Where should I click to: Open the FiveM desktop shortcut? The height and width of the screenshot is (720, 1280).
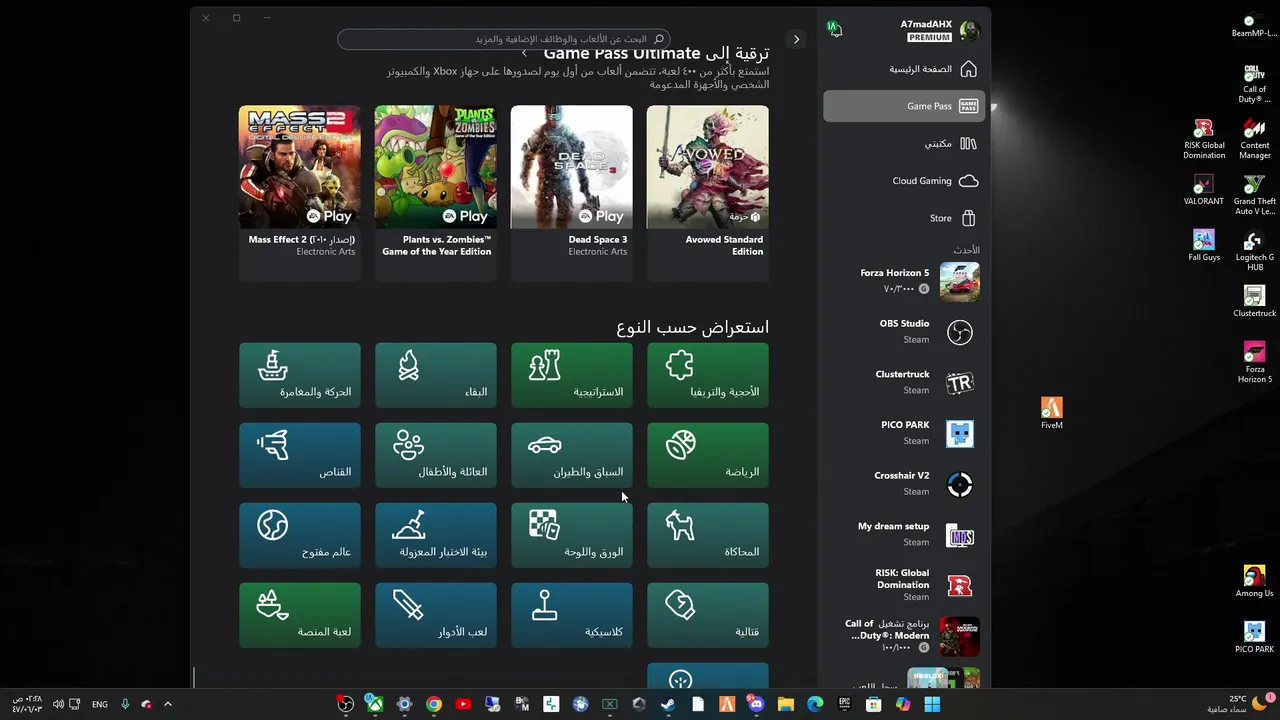point(1051,413)
